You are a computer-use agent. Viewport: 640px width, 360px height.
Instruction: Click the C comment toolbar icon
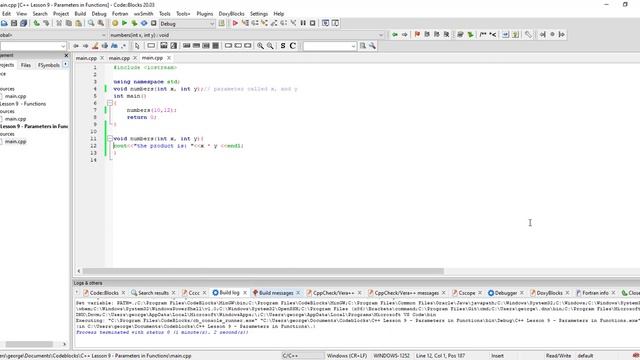293,46
